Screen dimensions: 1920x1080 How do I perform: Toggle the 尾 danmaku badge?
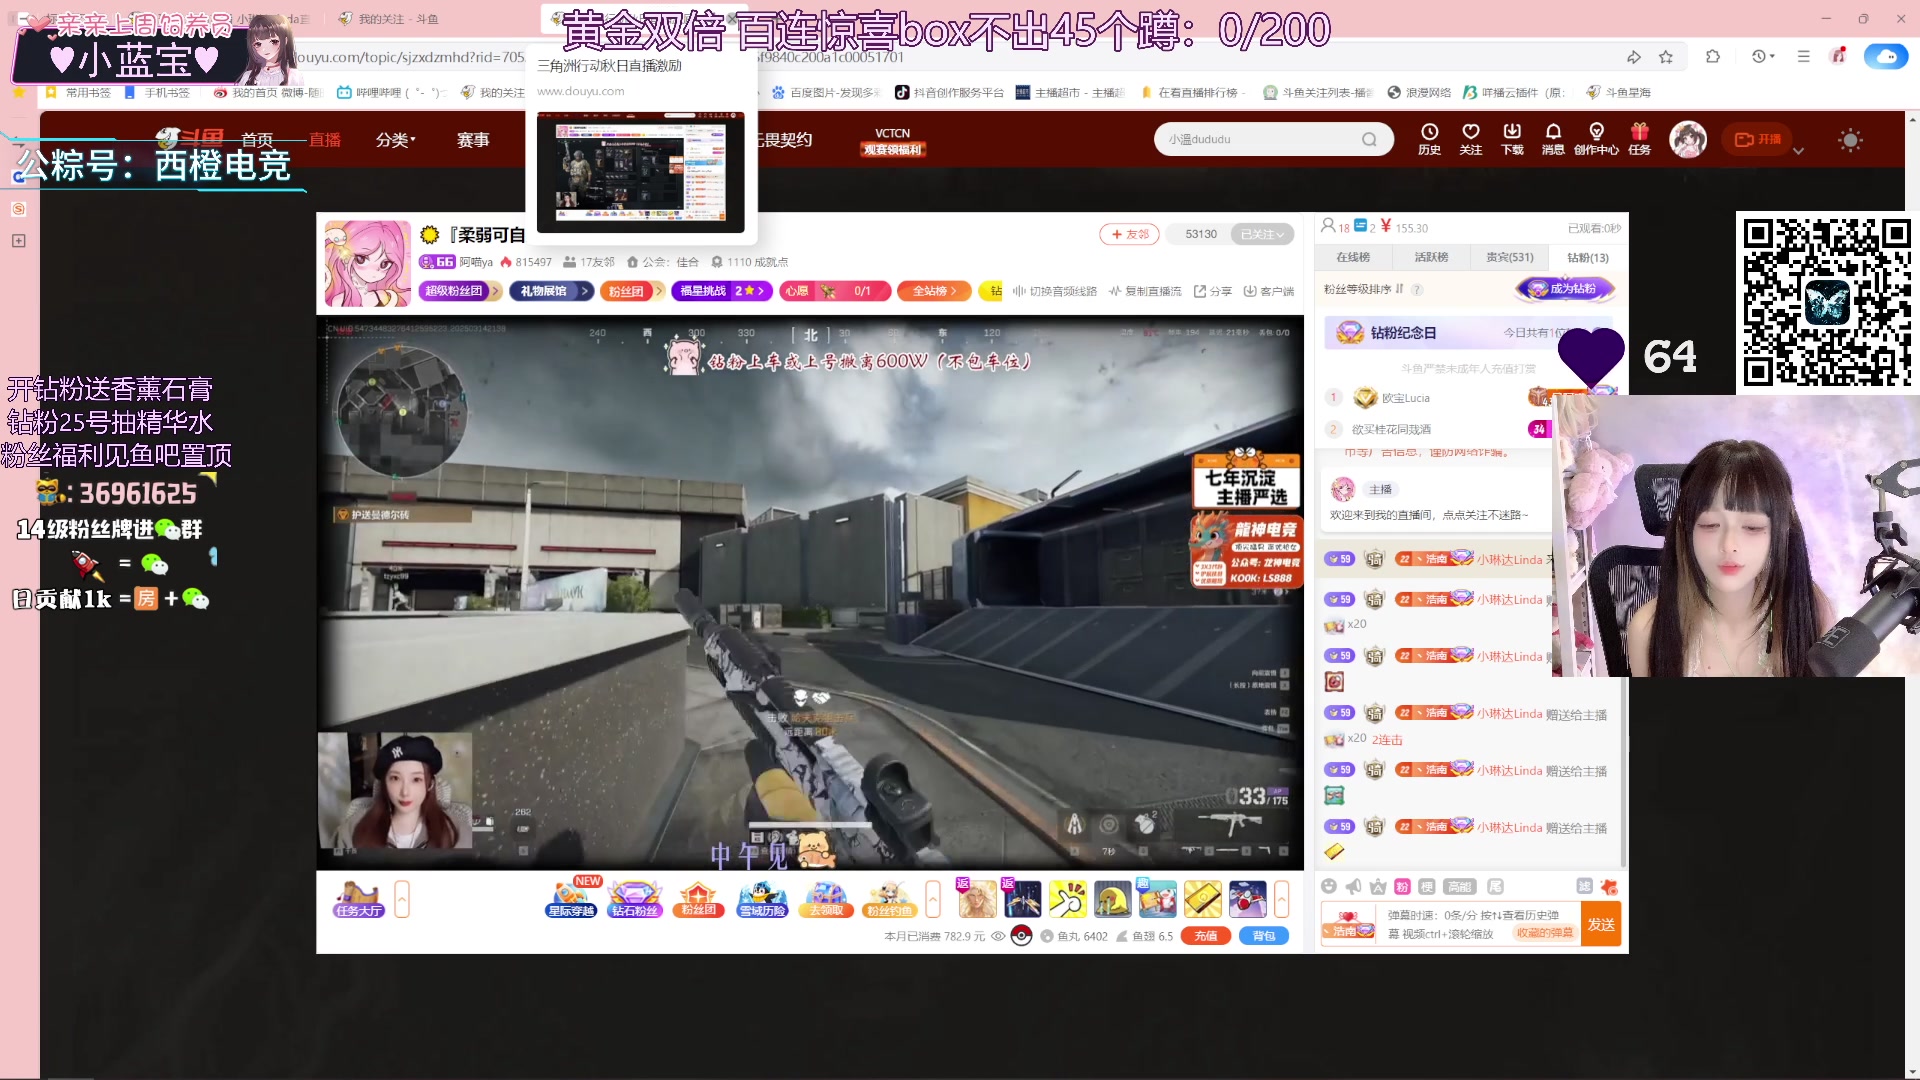click(1495, 887)
